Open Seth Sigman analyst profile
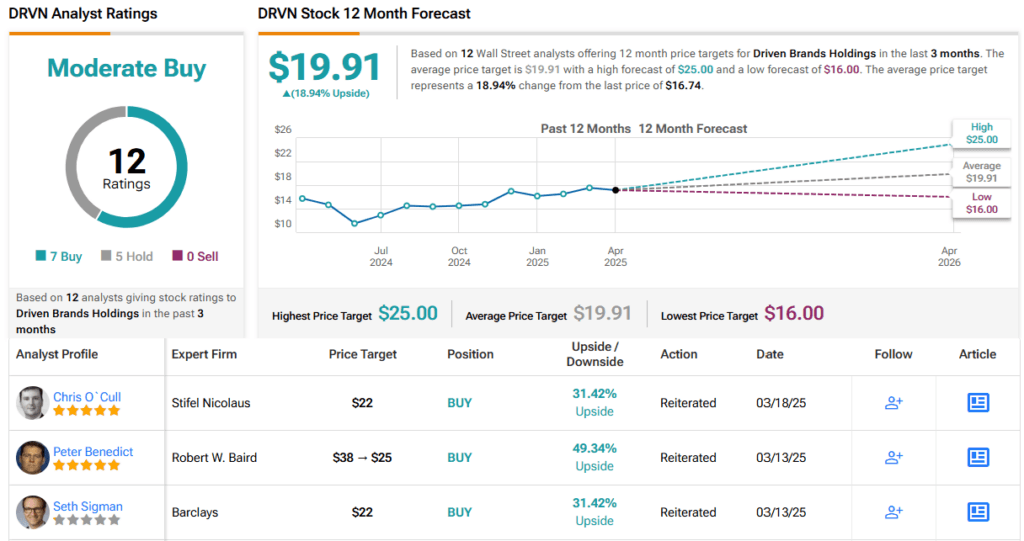The height and width of the screenshot is (541, 1024). tap(88, 506)
